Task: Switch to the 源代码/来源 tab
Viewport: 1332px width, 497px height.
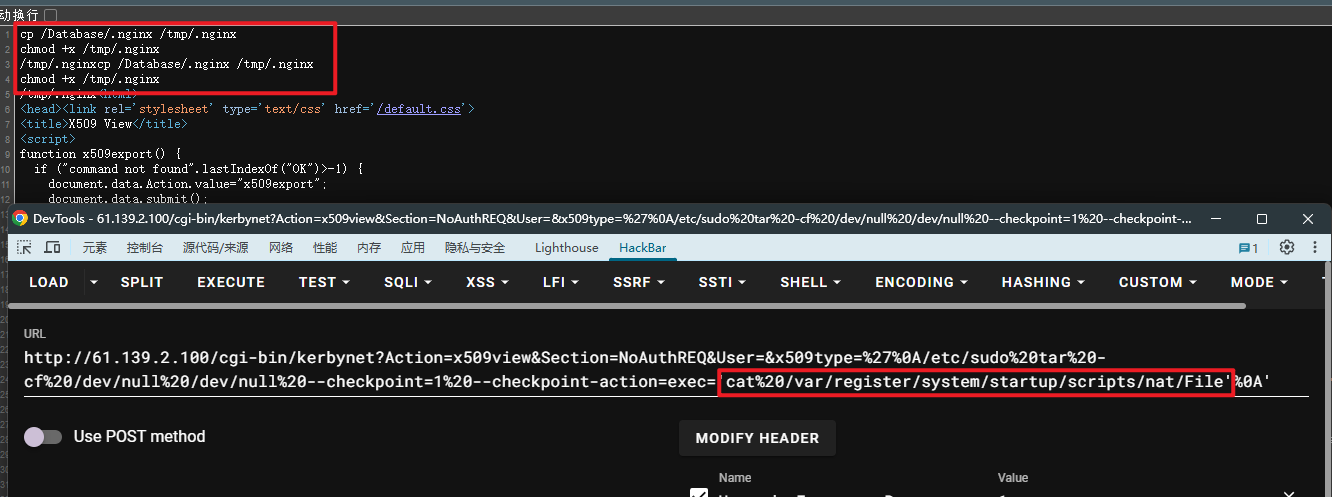Action: pos(216,248)
